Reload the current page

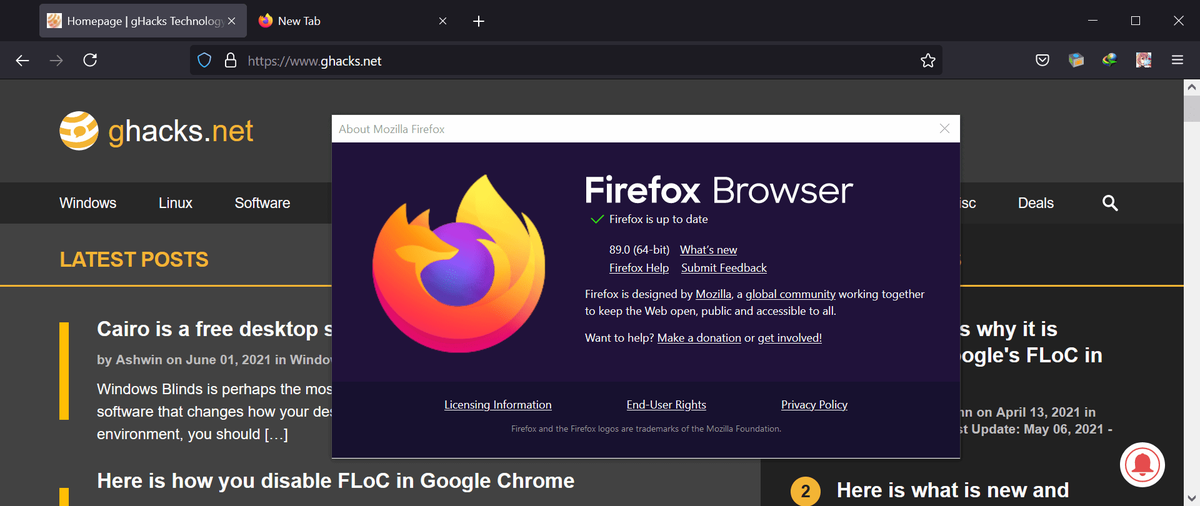90,61
